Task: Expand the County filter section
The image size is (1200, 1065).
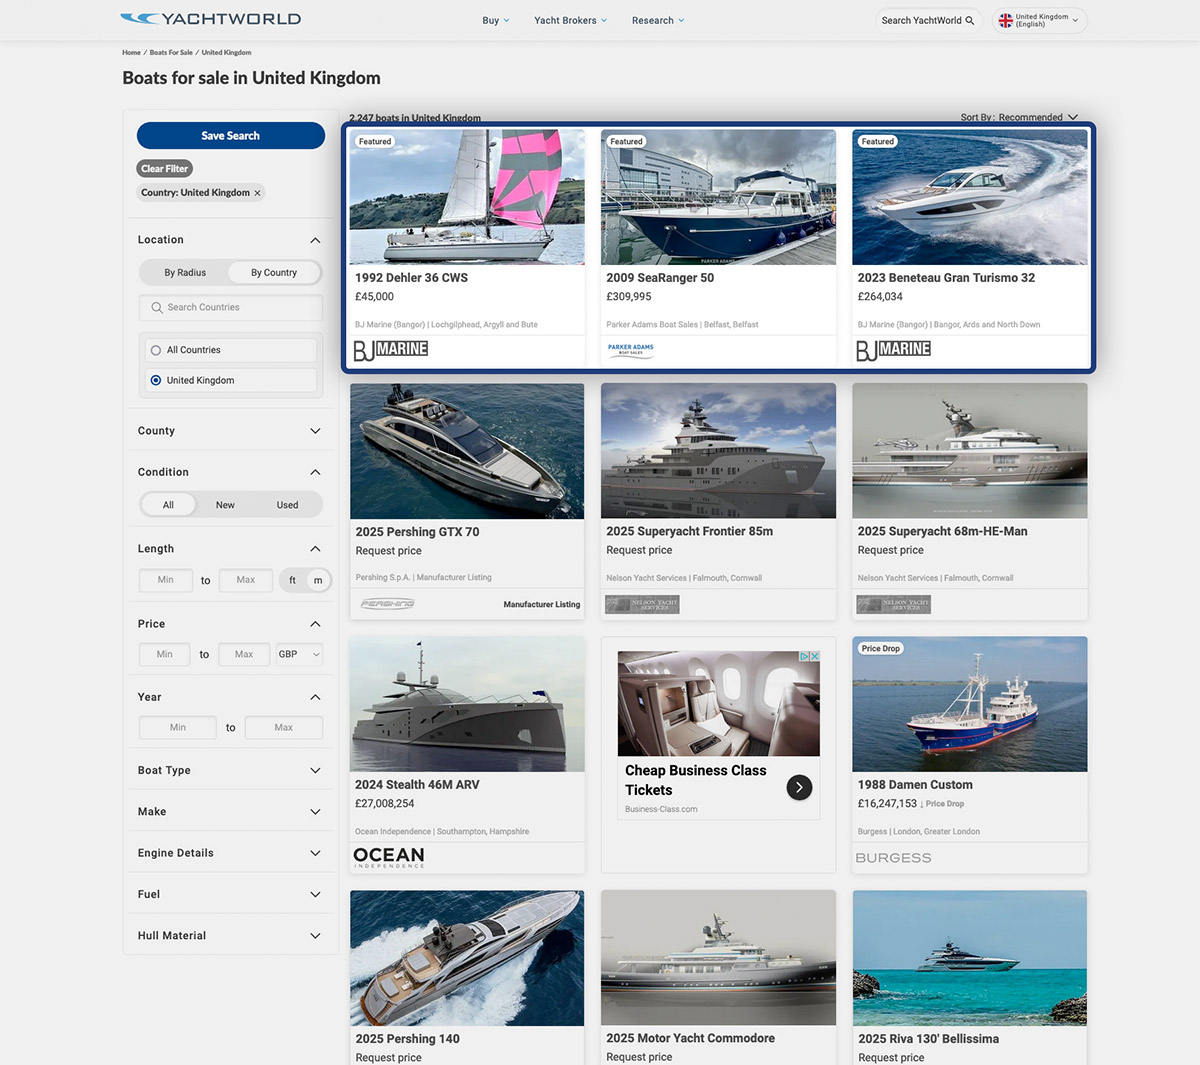Action: click(x=315, y=431)
